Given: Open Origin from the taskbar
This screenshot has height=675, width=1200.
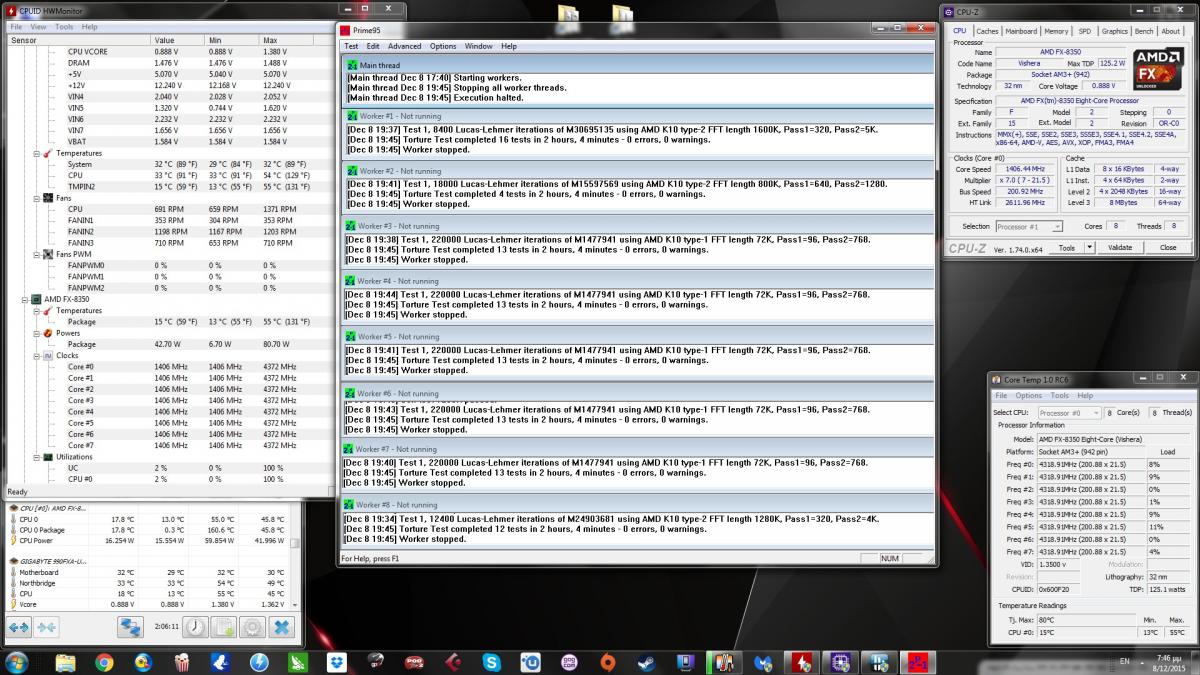Looking at the screenshot, I should click(x=607, y=662).
